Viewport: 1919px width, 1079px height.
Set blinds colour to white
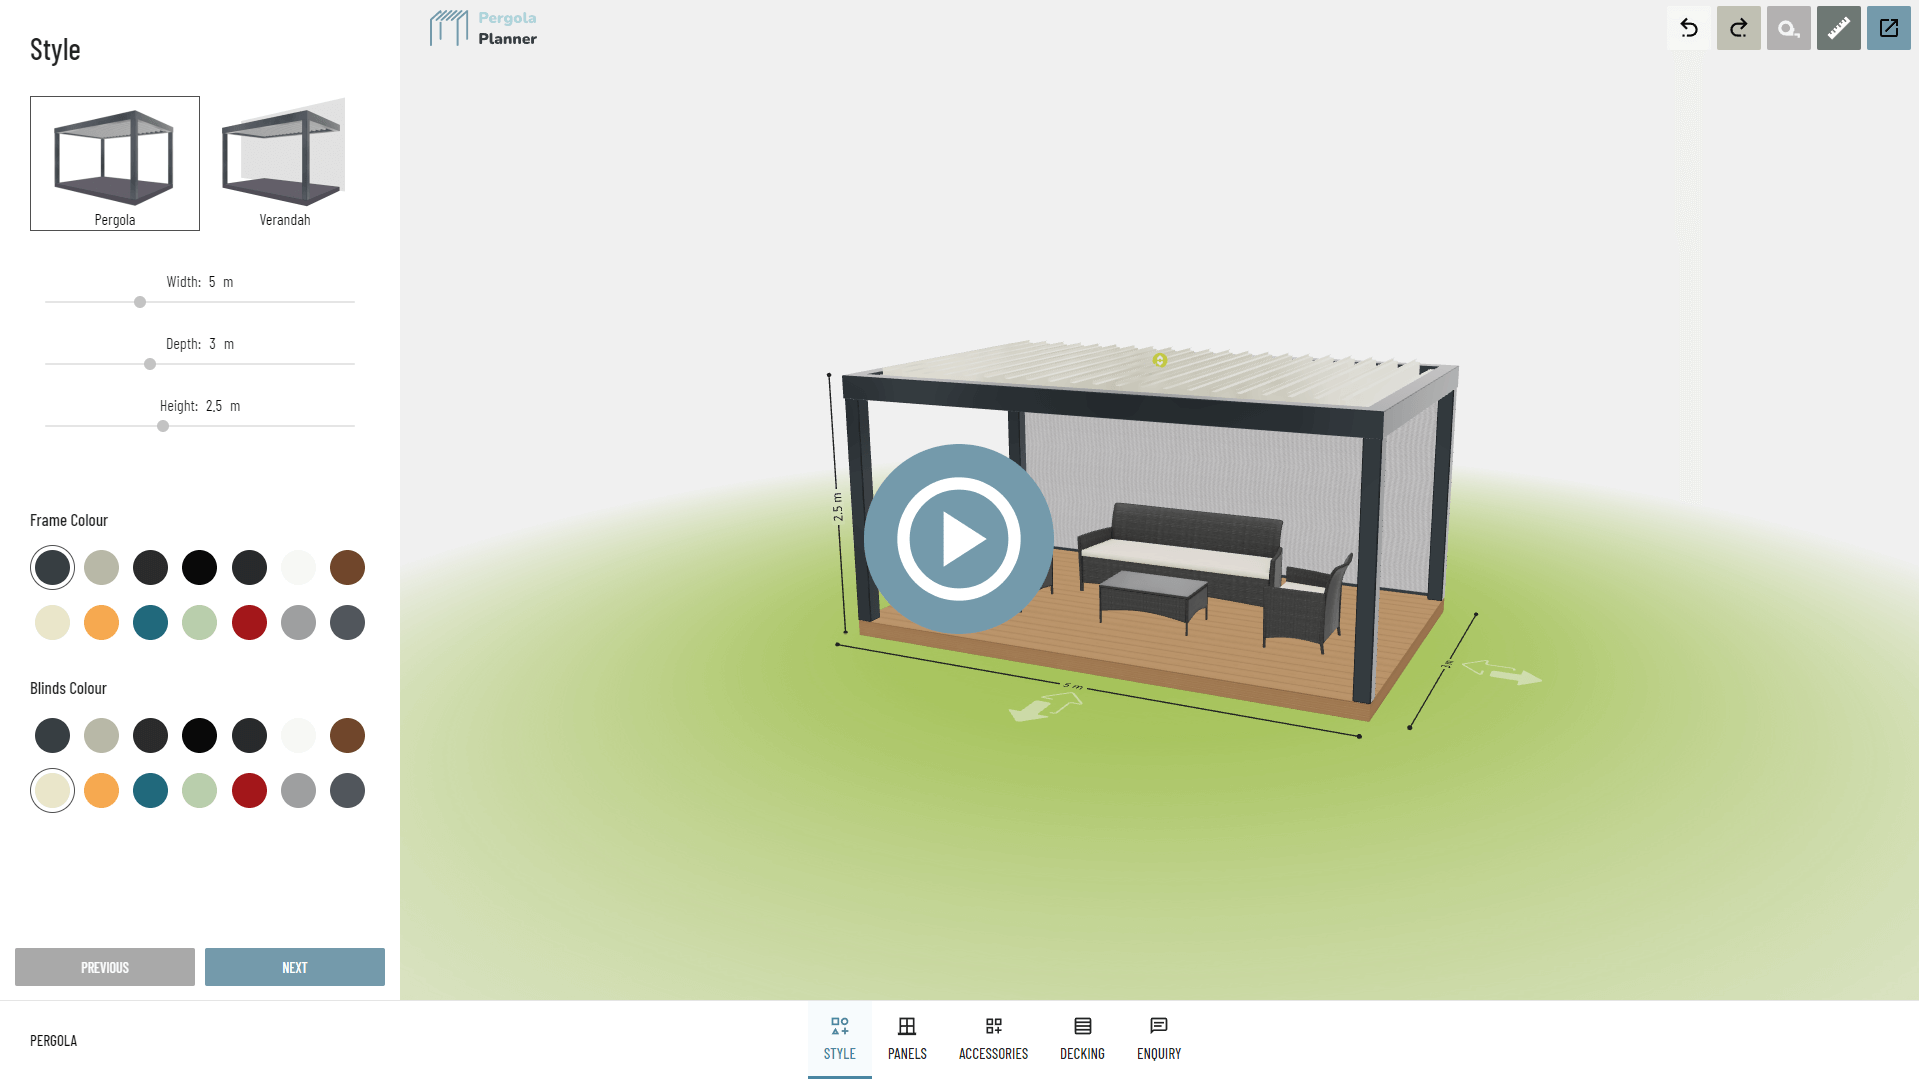tap(298, 736)
